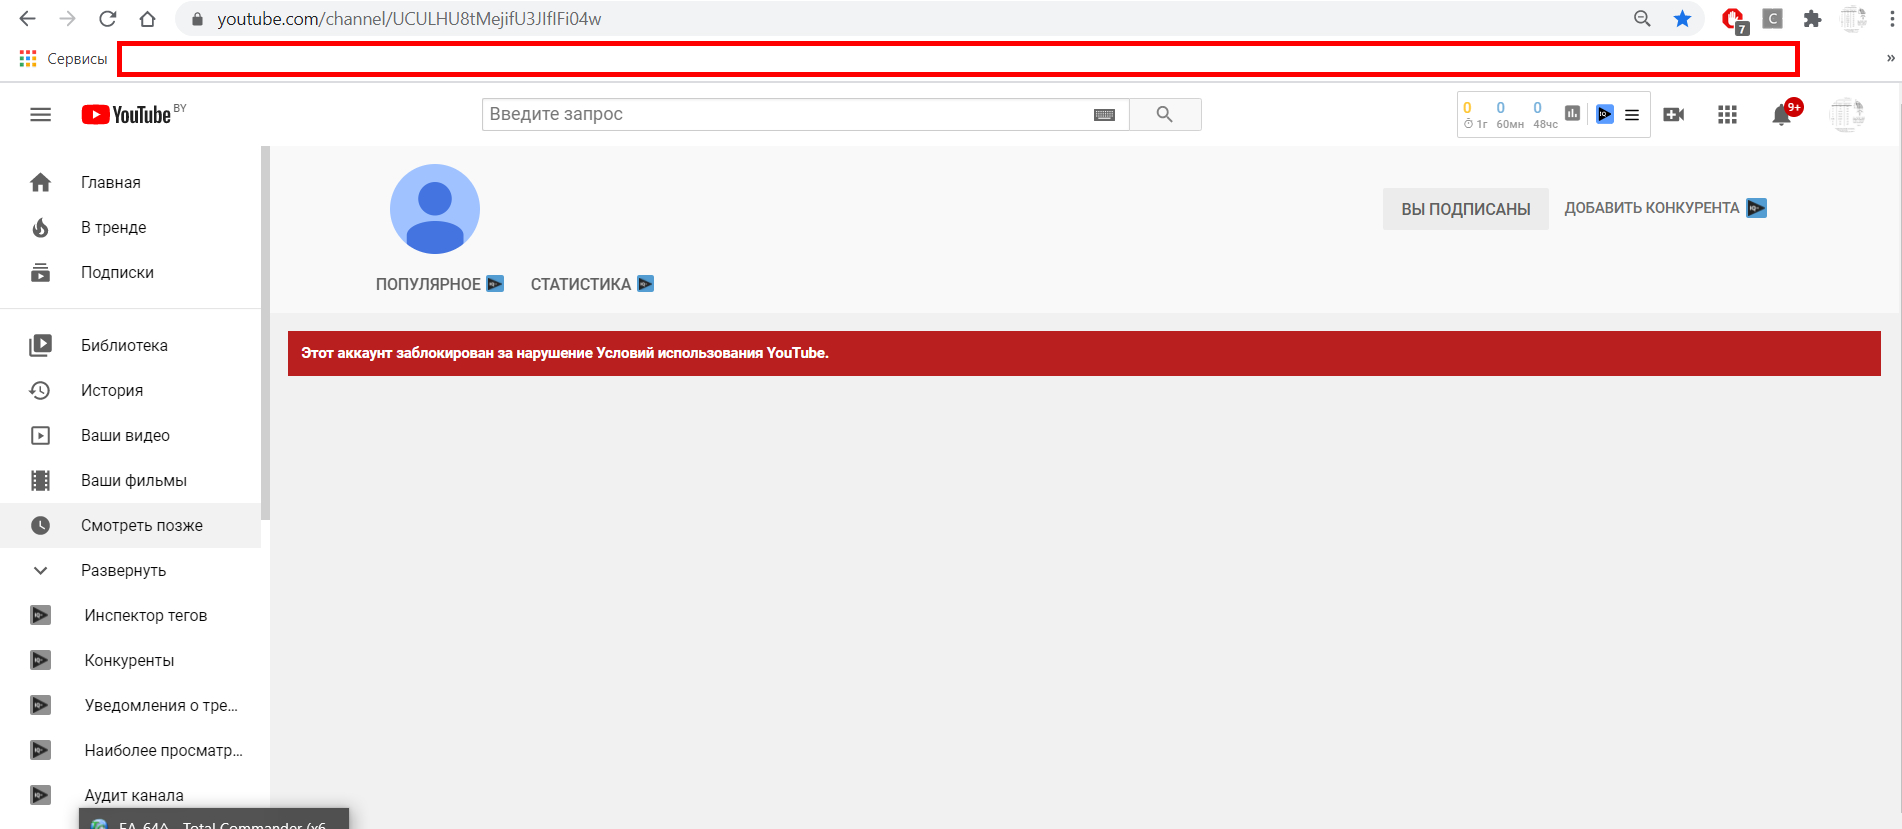Open the vidIQ three-line dropdown menu
Screen dimensions: 1902x829
point(1632,115)
